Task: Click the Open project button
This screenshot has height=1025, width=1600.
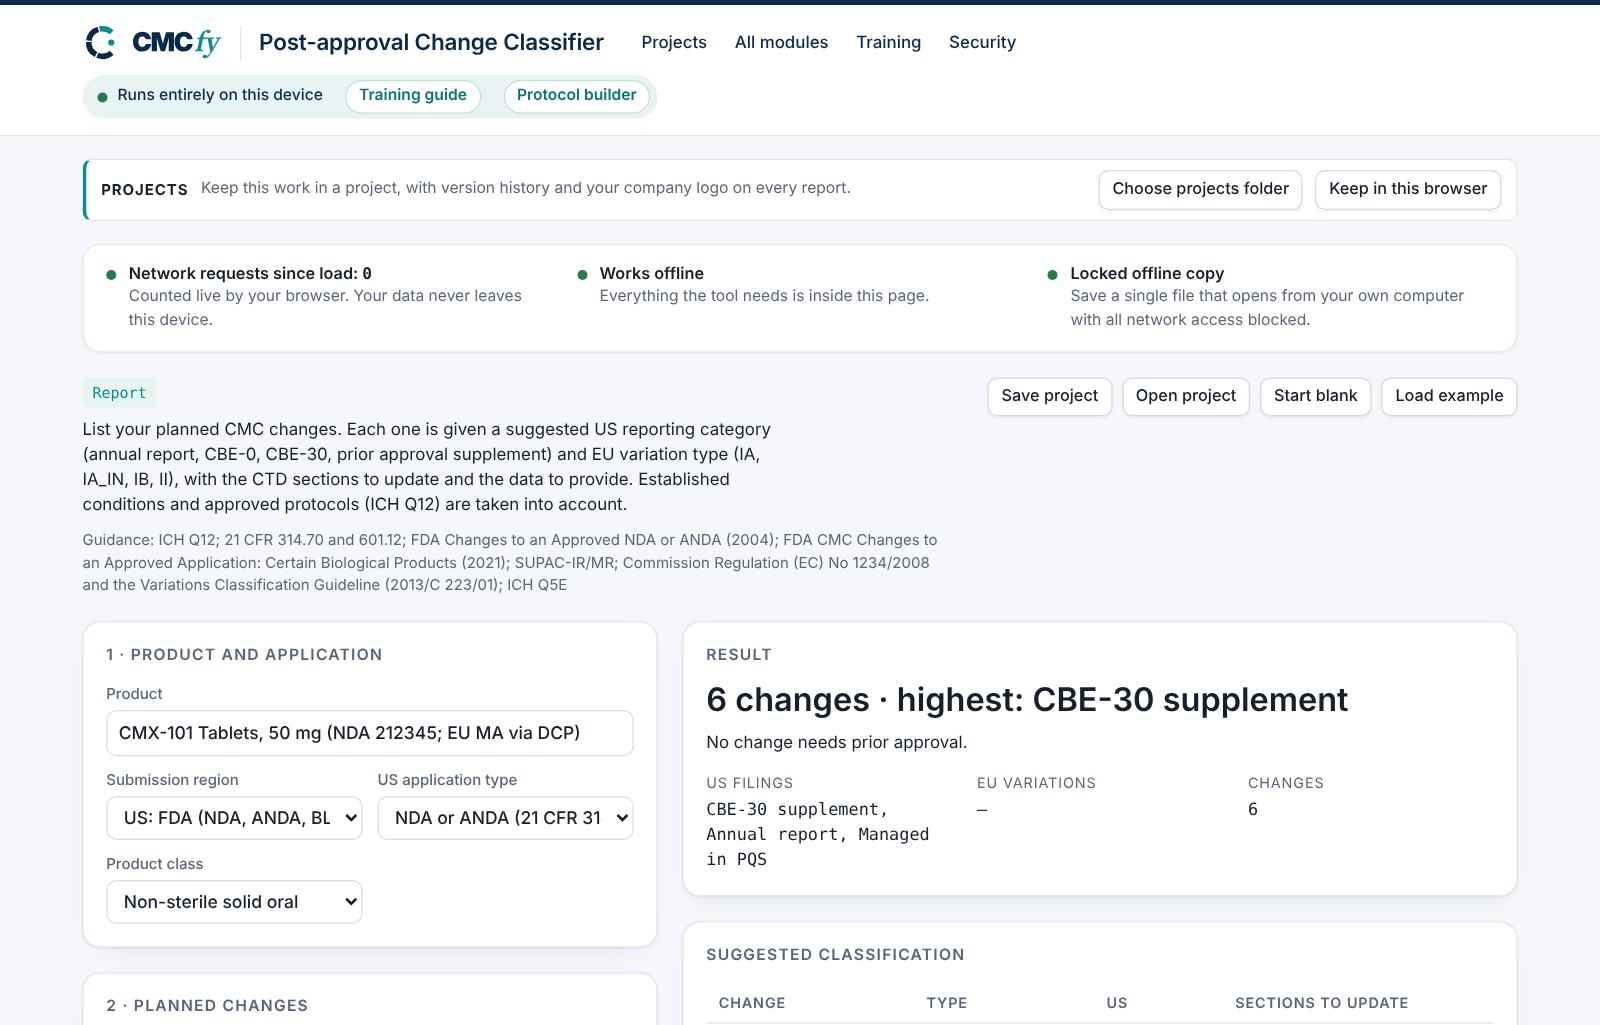Action: [x=1186, y=396]
